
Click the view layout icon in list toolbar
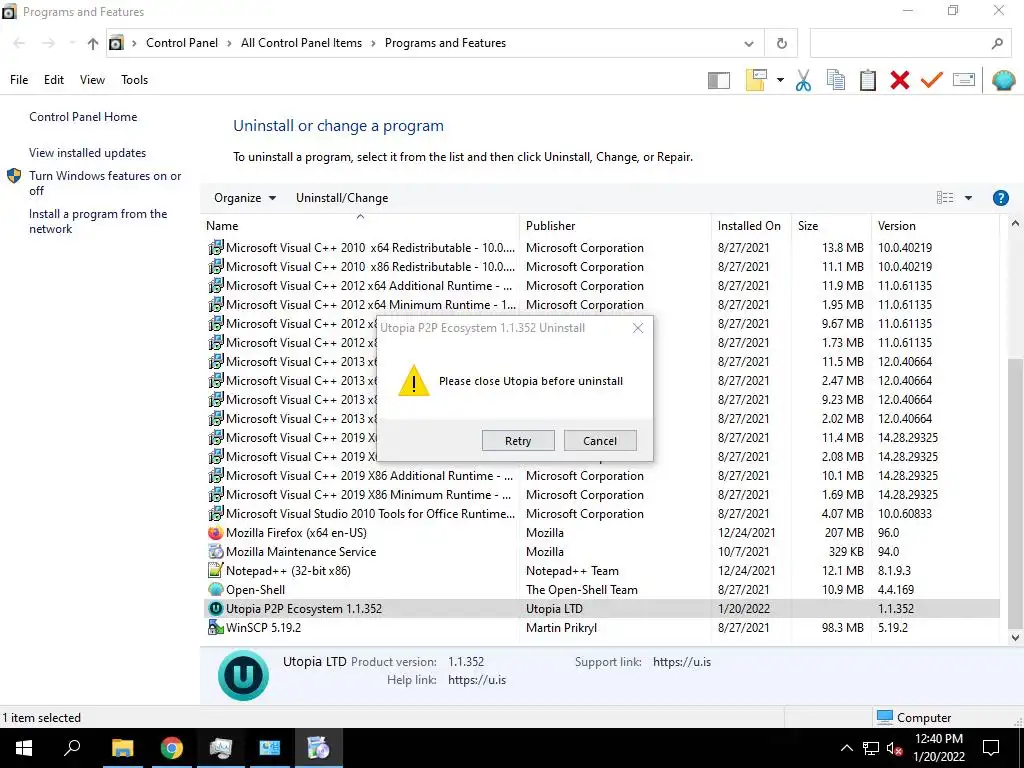pos(945,198)
